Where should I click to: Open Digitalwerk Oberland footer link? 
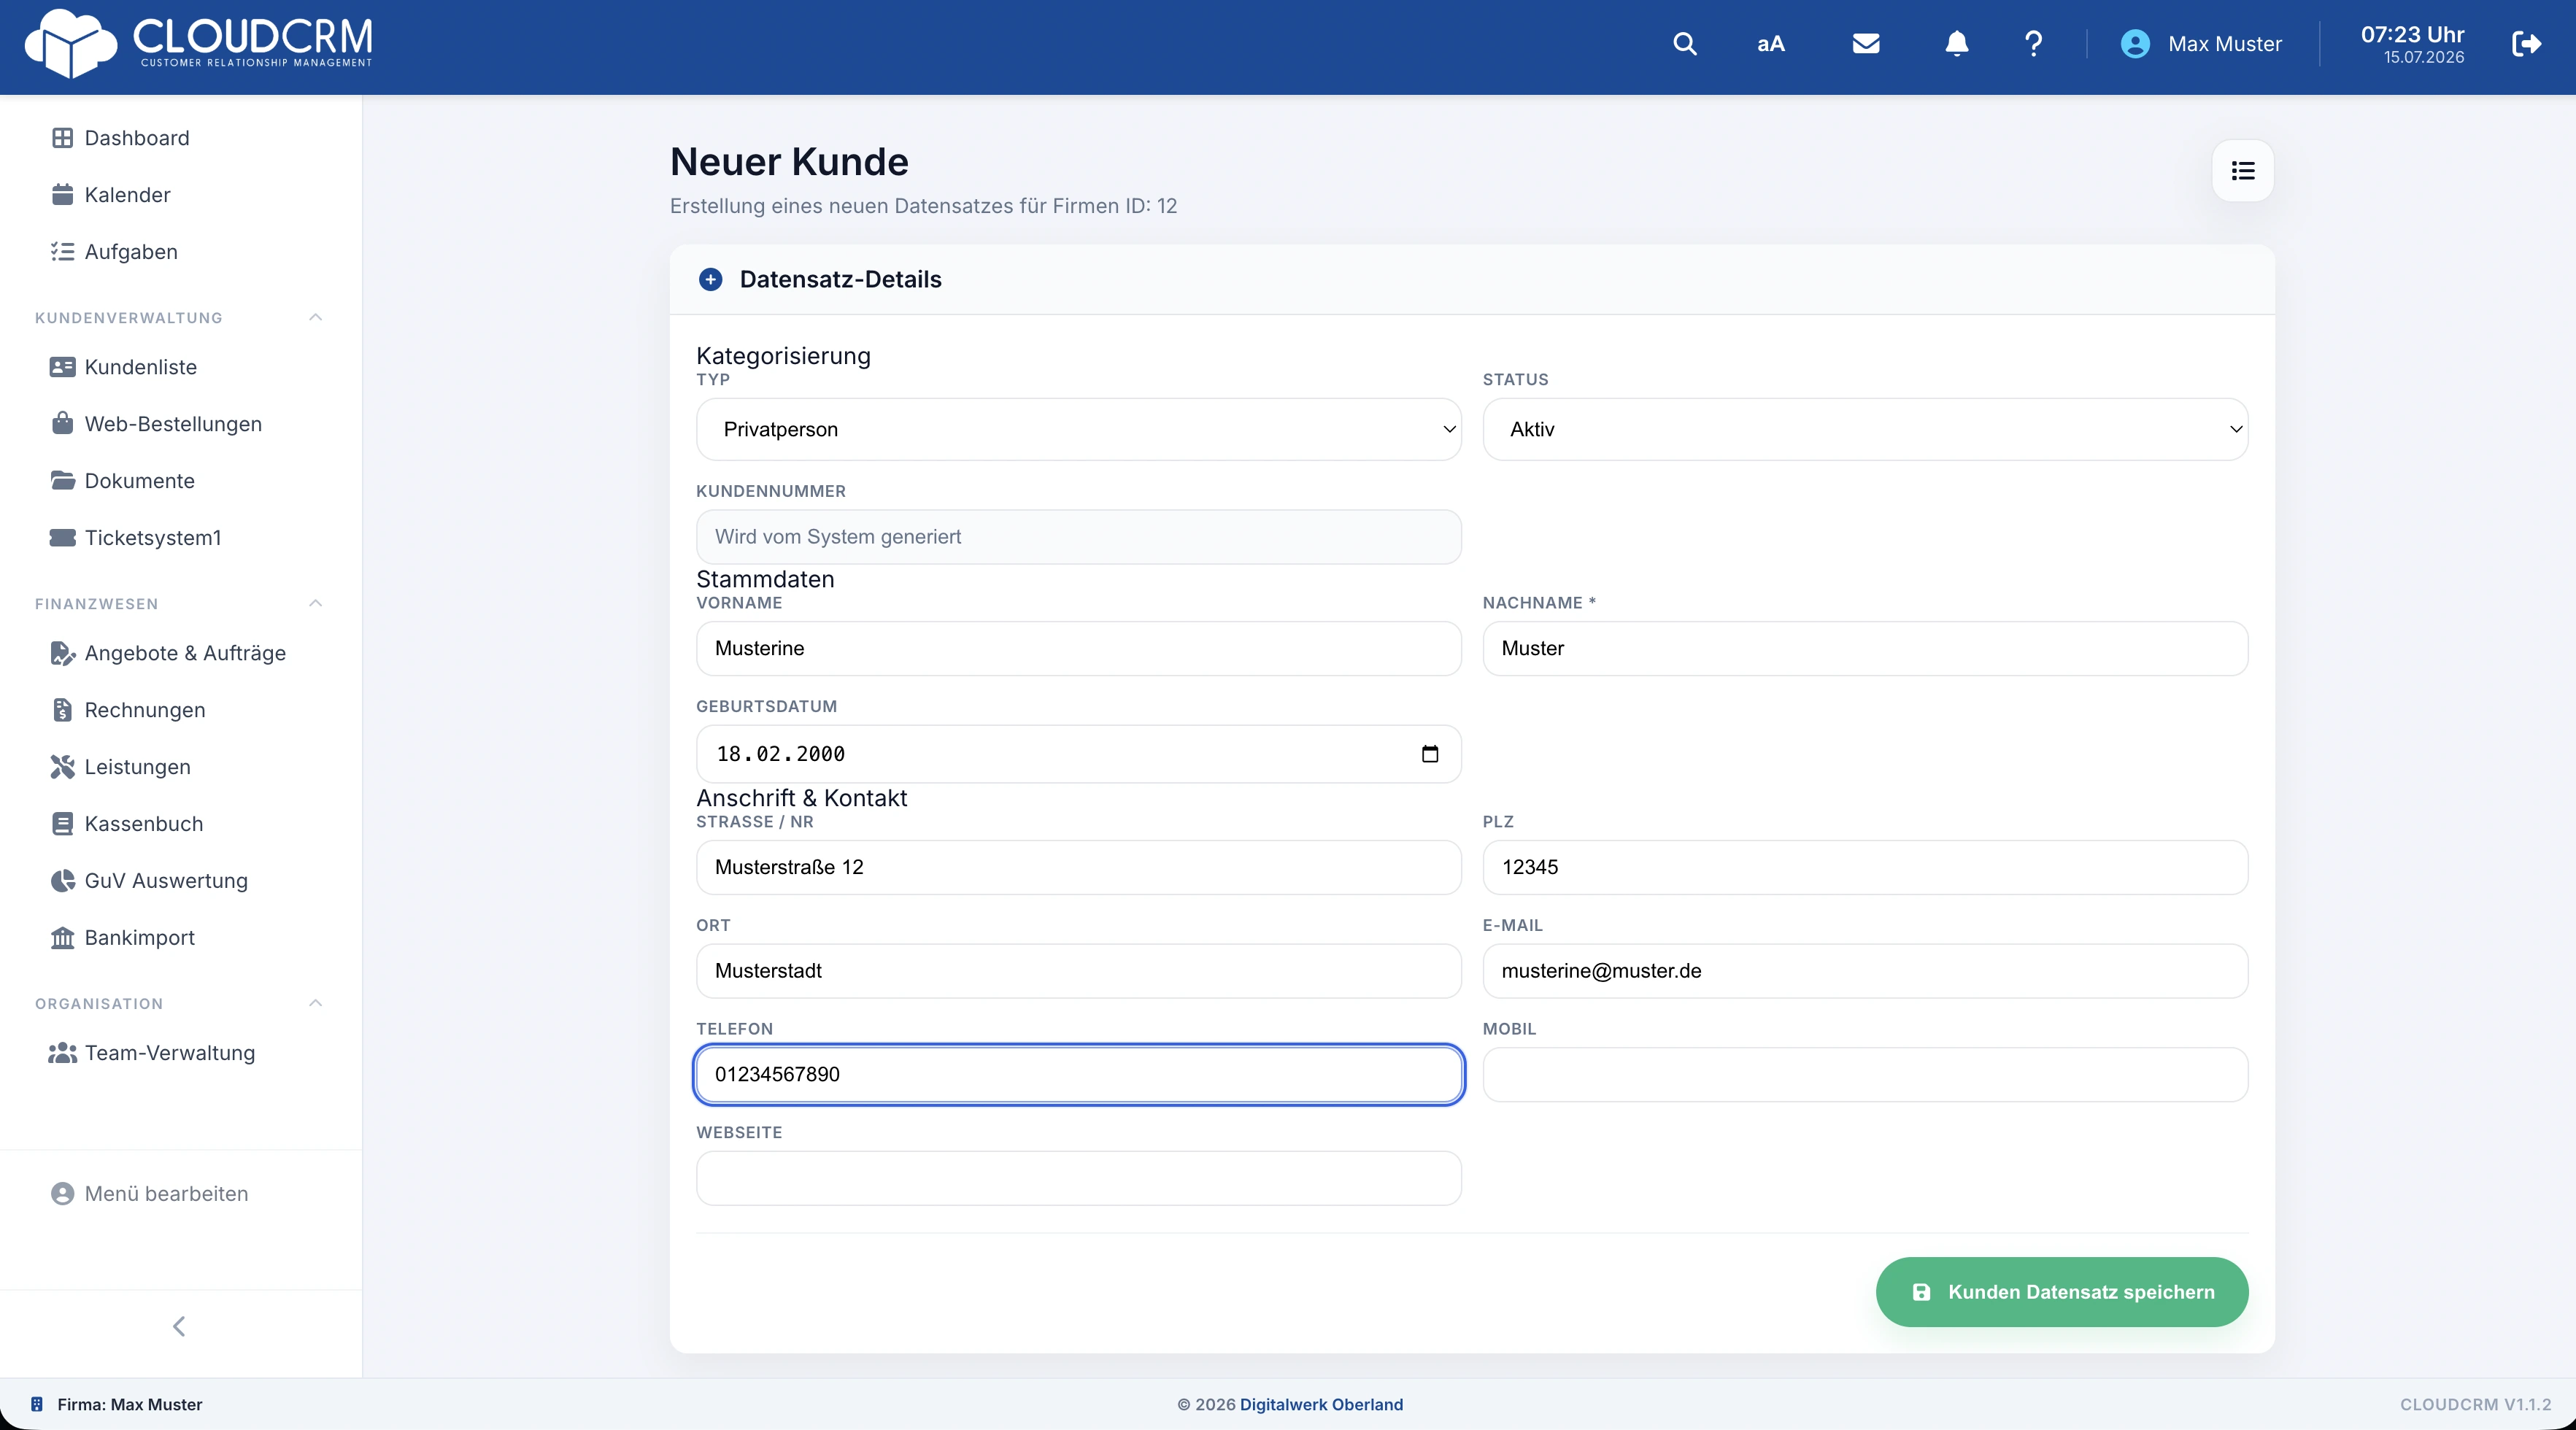point(1321,1404)
